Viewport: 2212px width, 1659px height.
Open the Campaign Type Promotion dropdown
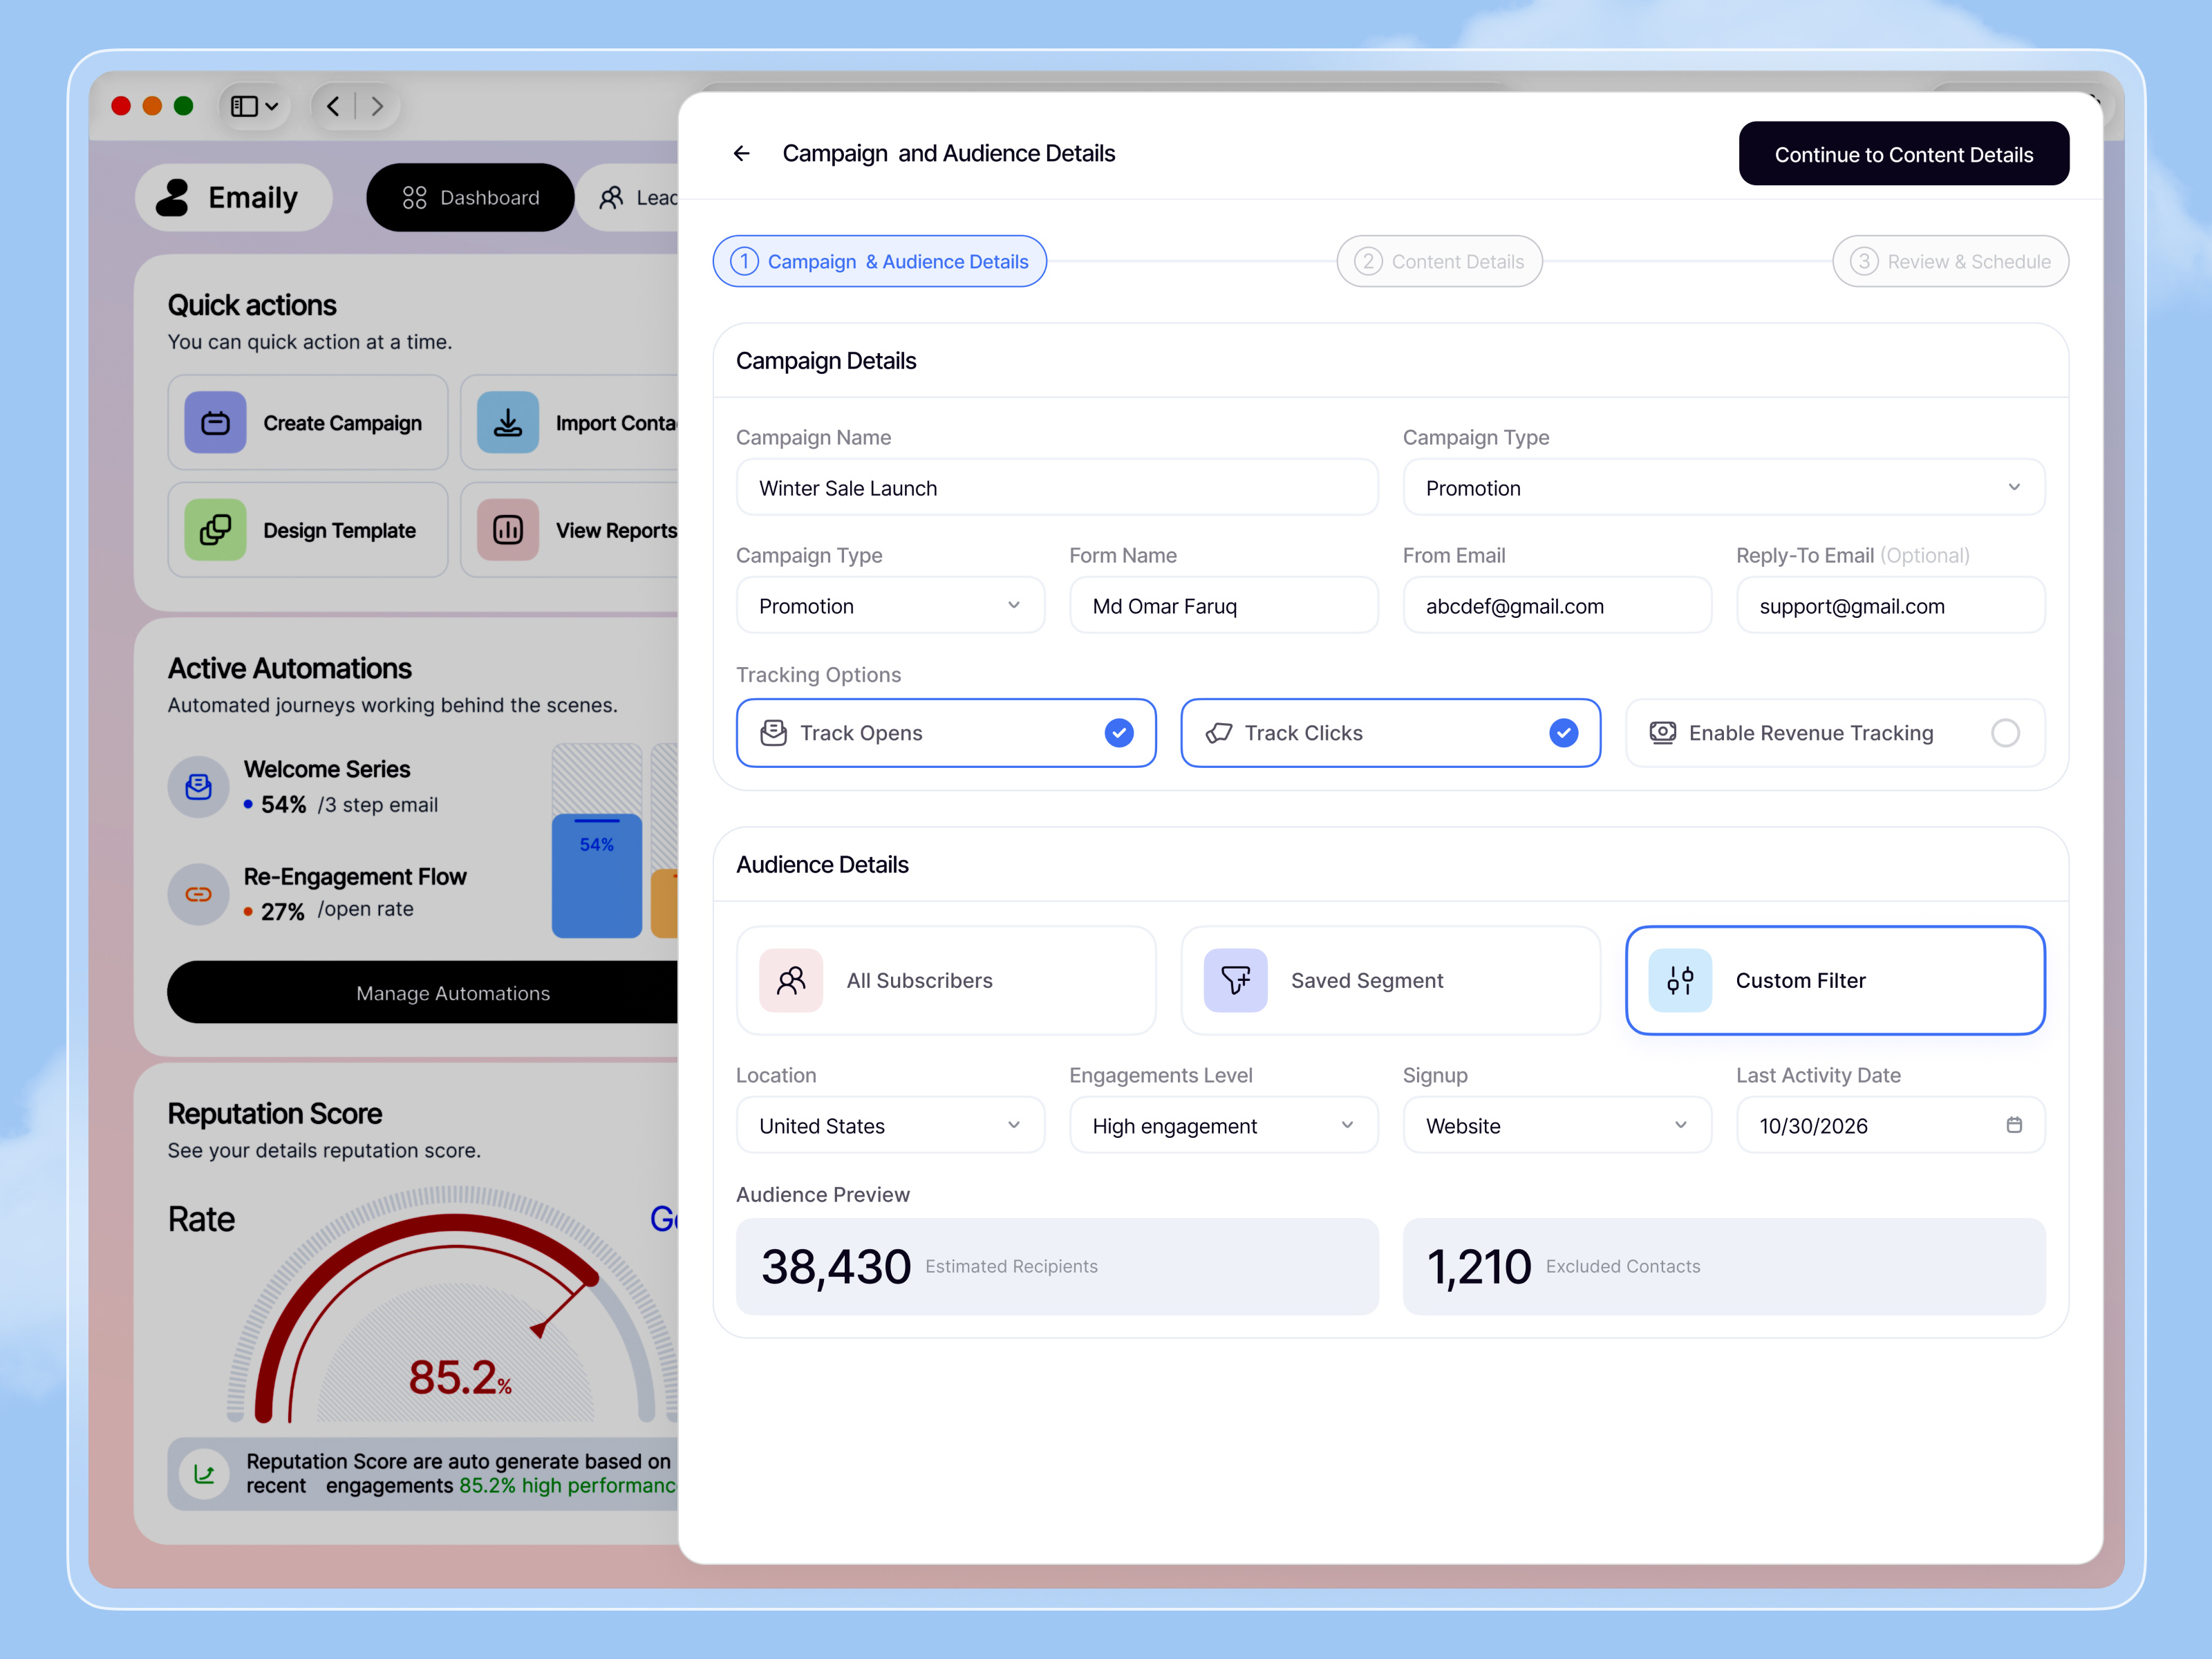pos(1722,488)
